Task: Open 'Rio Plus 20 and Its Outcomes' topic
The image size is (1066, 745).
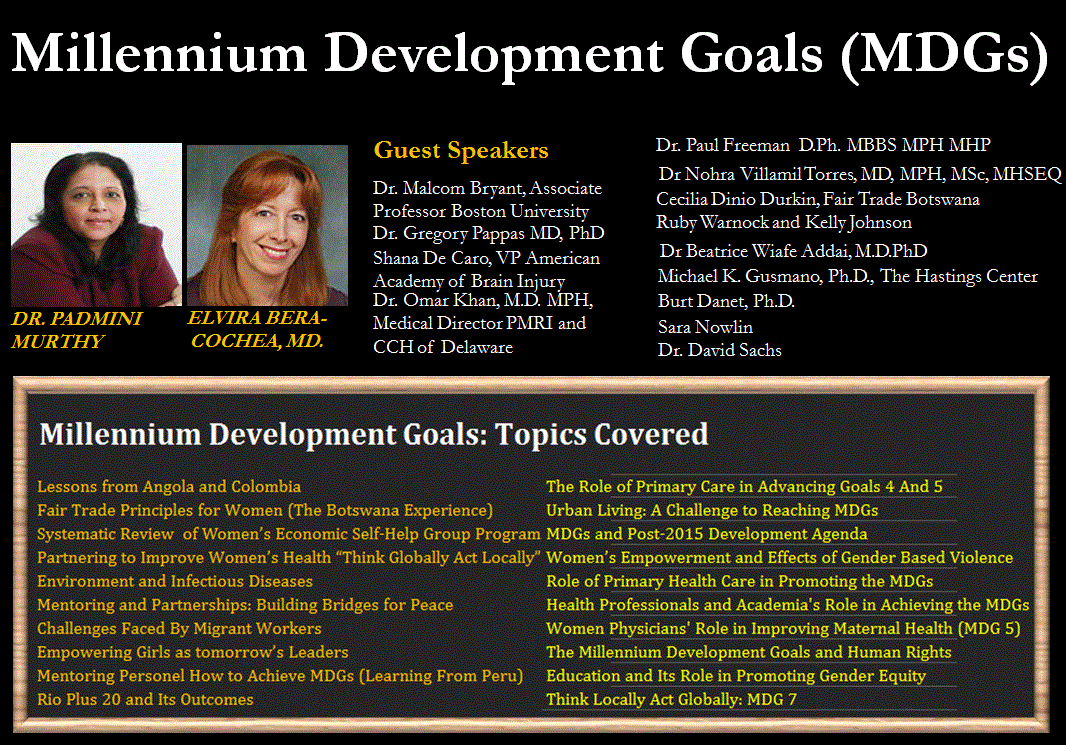Action: [x=145, y=699]
